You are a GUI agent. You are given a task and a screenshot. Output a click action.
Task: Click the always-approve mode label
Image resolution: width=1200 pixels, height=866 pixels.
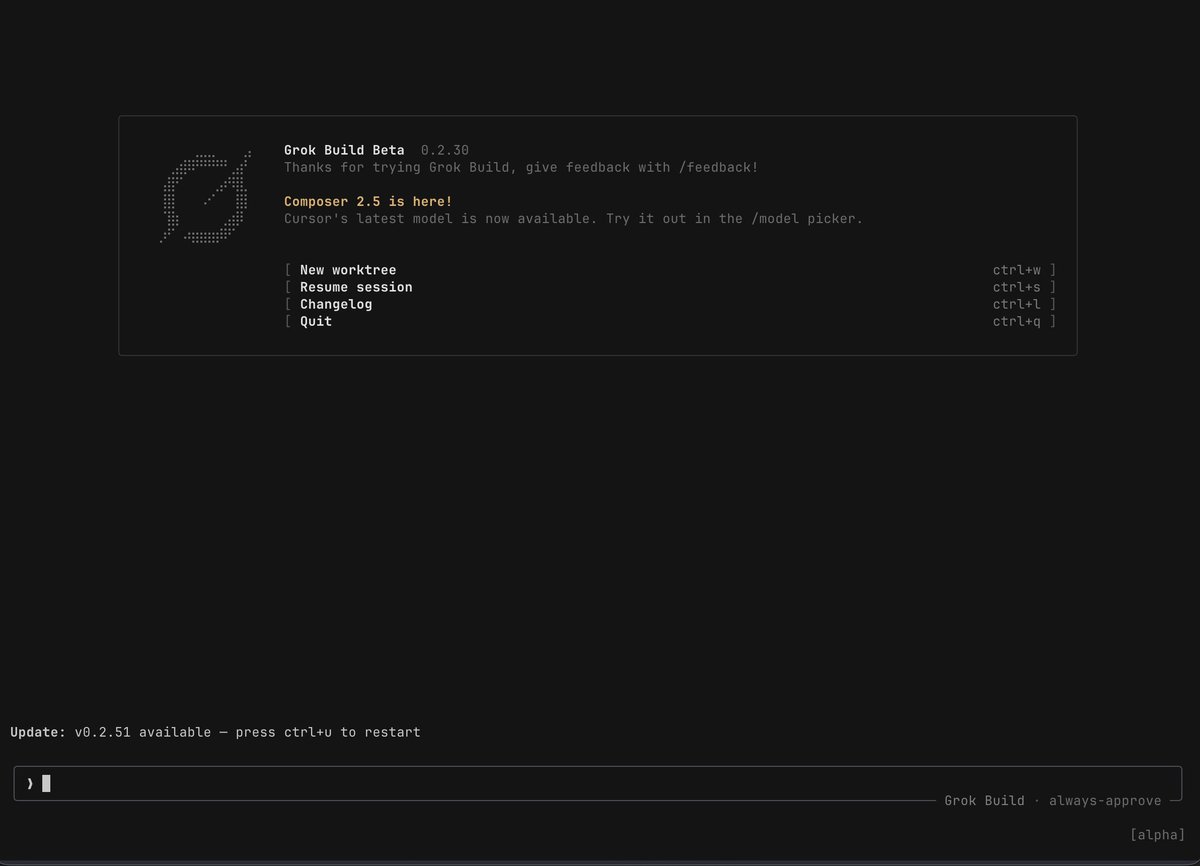(x=1105, y=800)
